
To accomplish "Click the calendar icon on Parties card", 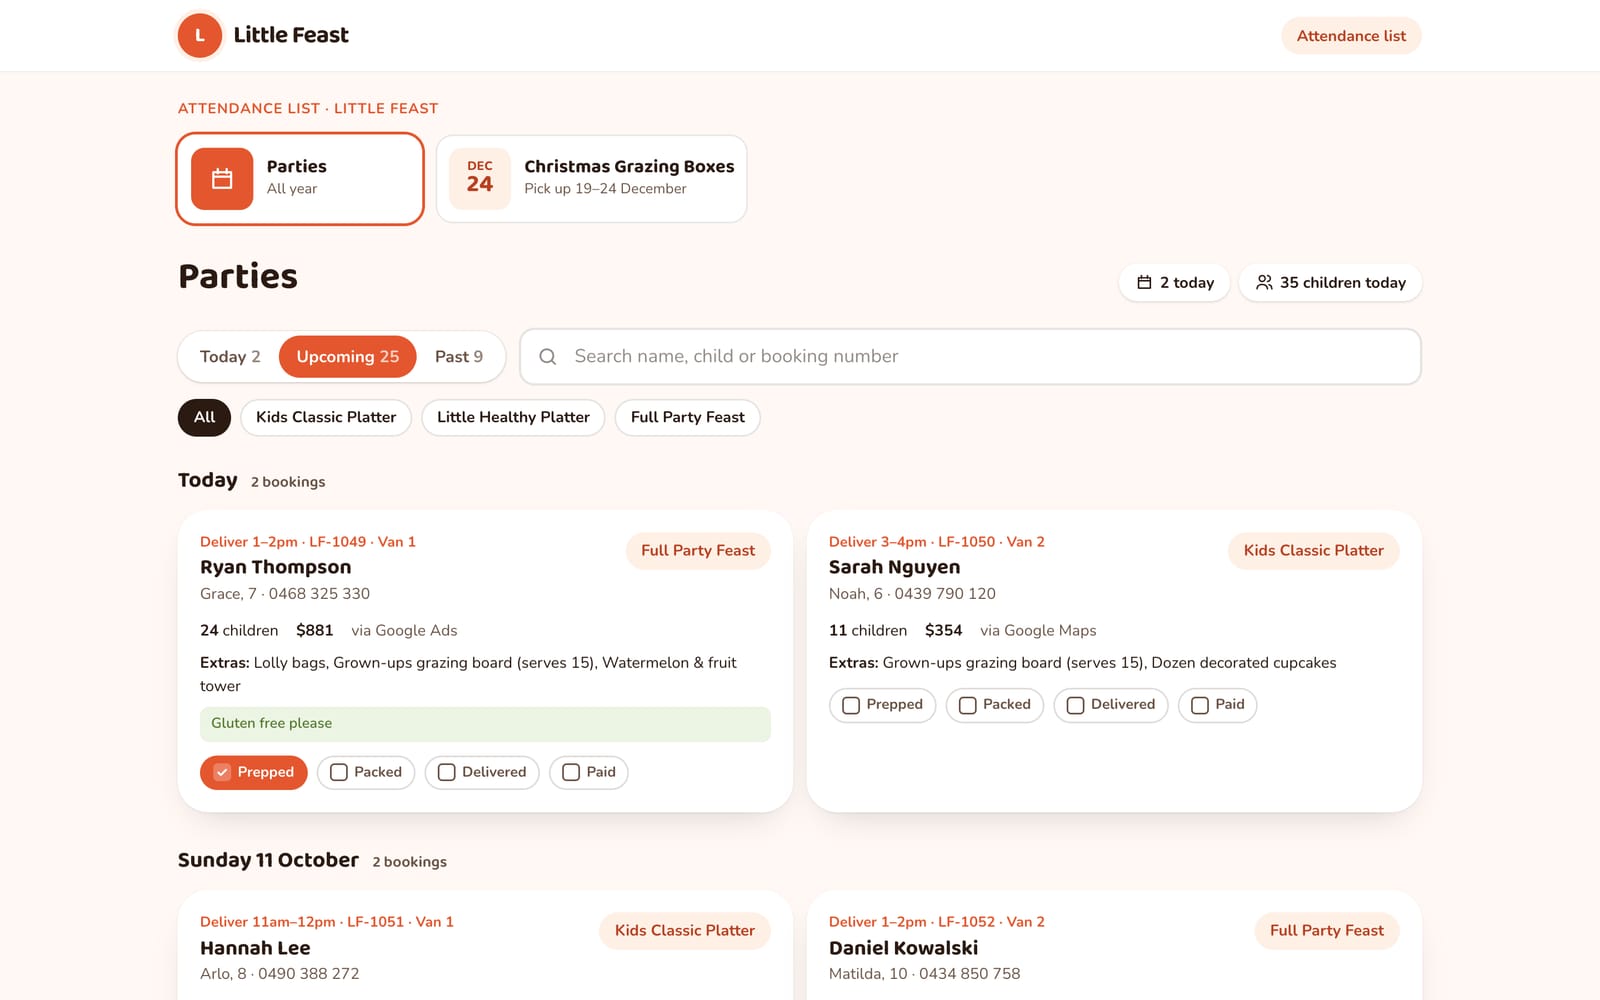I will [x=222, y=179].
